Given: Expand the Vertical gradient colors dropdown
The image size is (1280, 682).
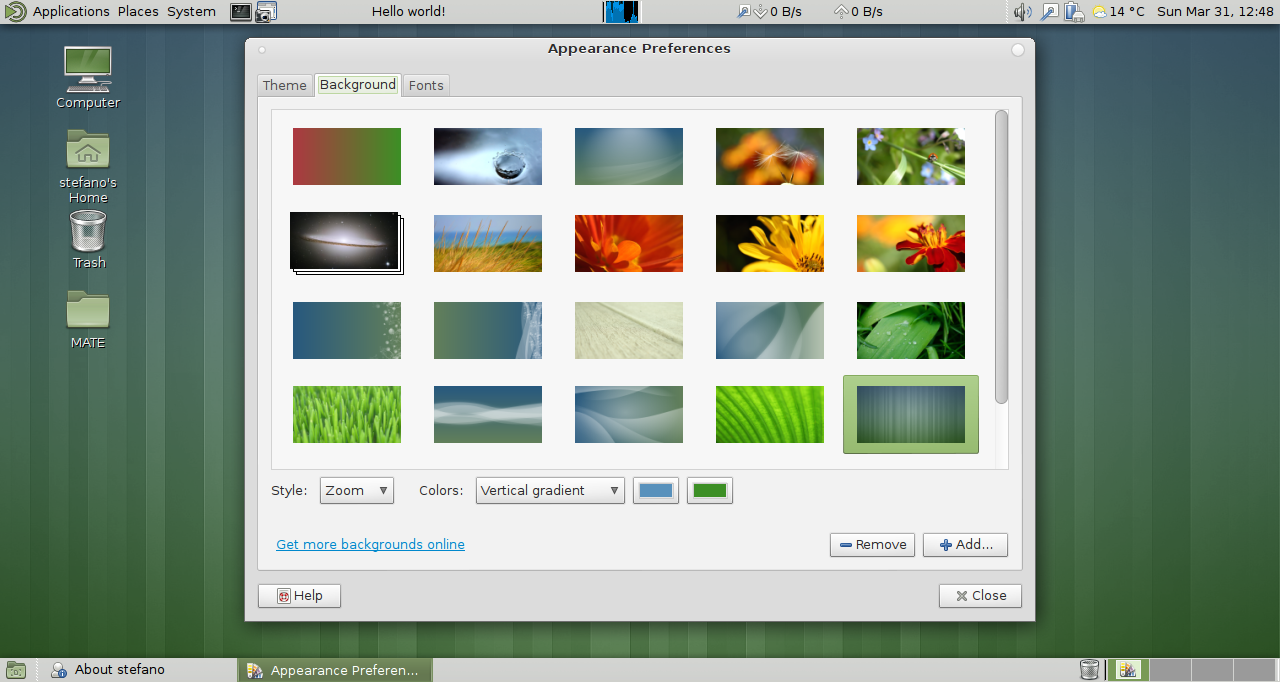Looking at the screenshot, I should point(550,491).
